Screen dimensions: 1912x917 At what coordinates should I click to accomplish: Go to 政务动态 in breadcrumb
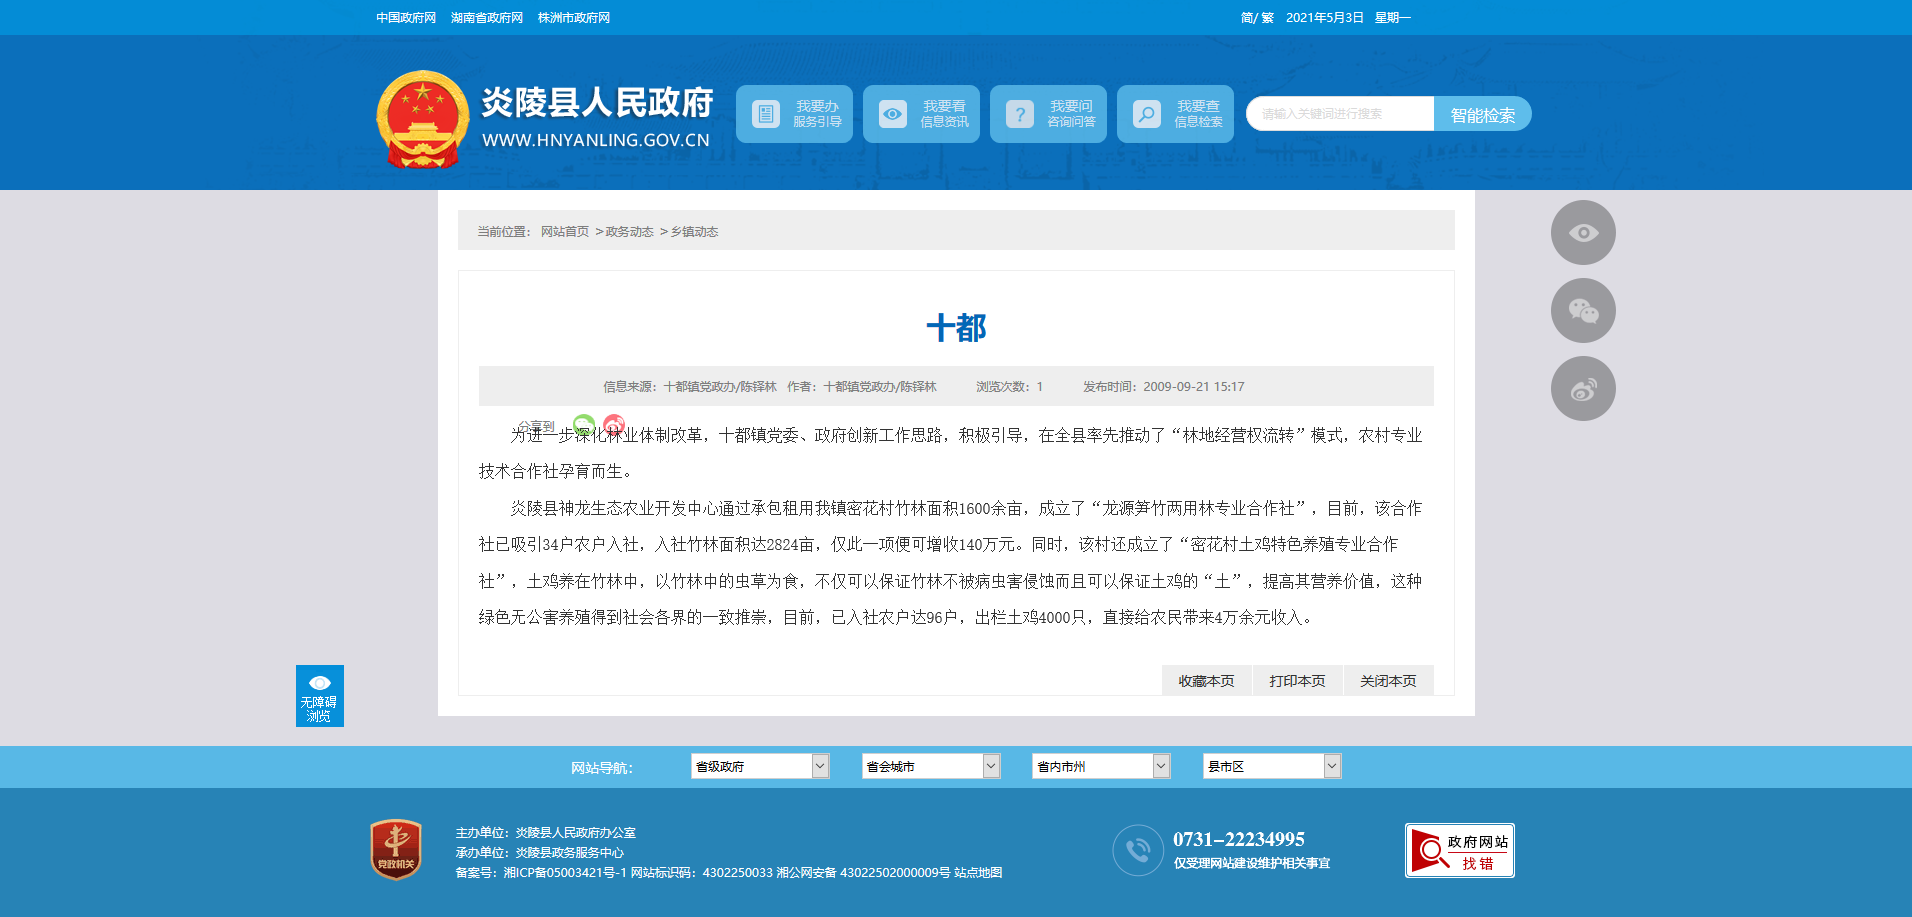tap(629, 232)
